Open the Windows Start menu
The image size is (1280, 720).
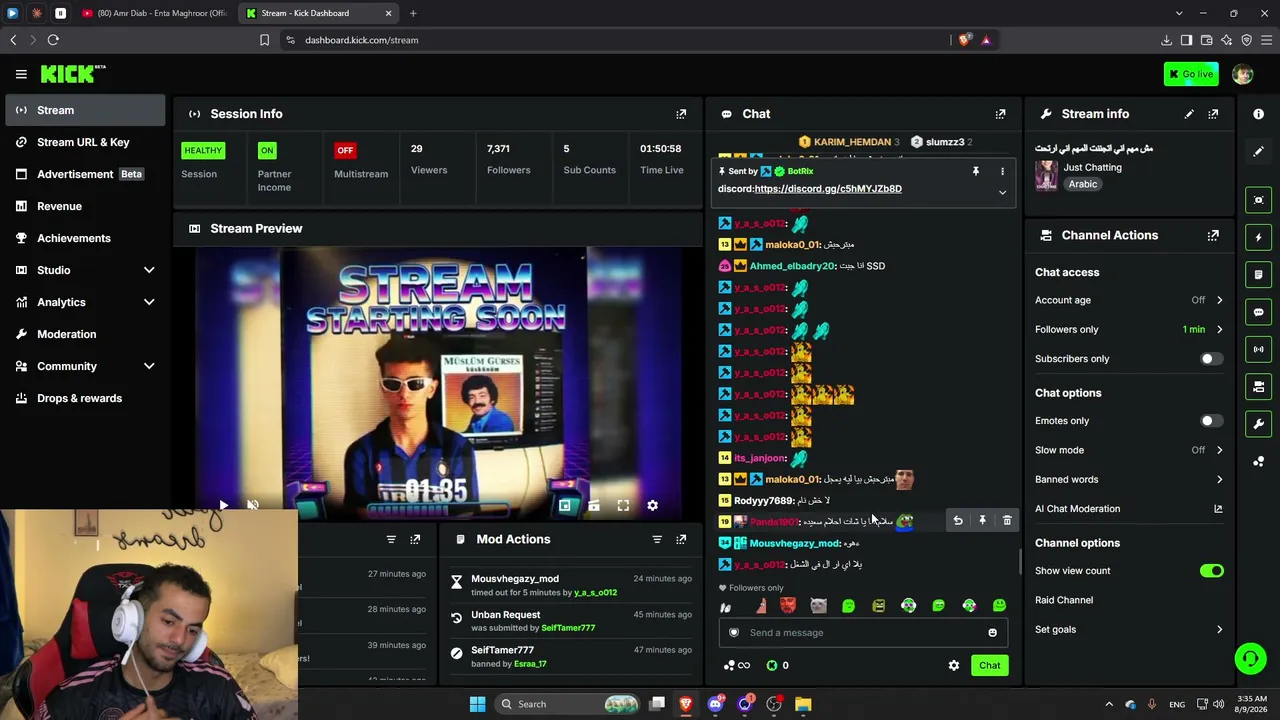[477, 704]
